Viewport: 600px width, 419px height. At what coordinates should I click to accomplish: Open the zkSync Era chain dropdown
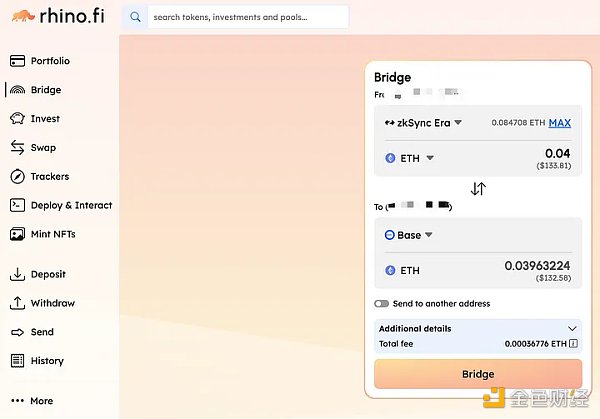point(423,123)
